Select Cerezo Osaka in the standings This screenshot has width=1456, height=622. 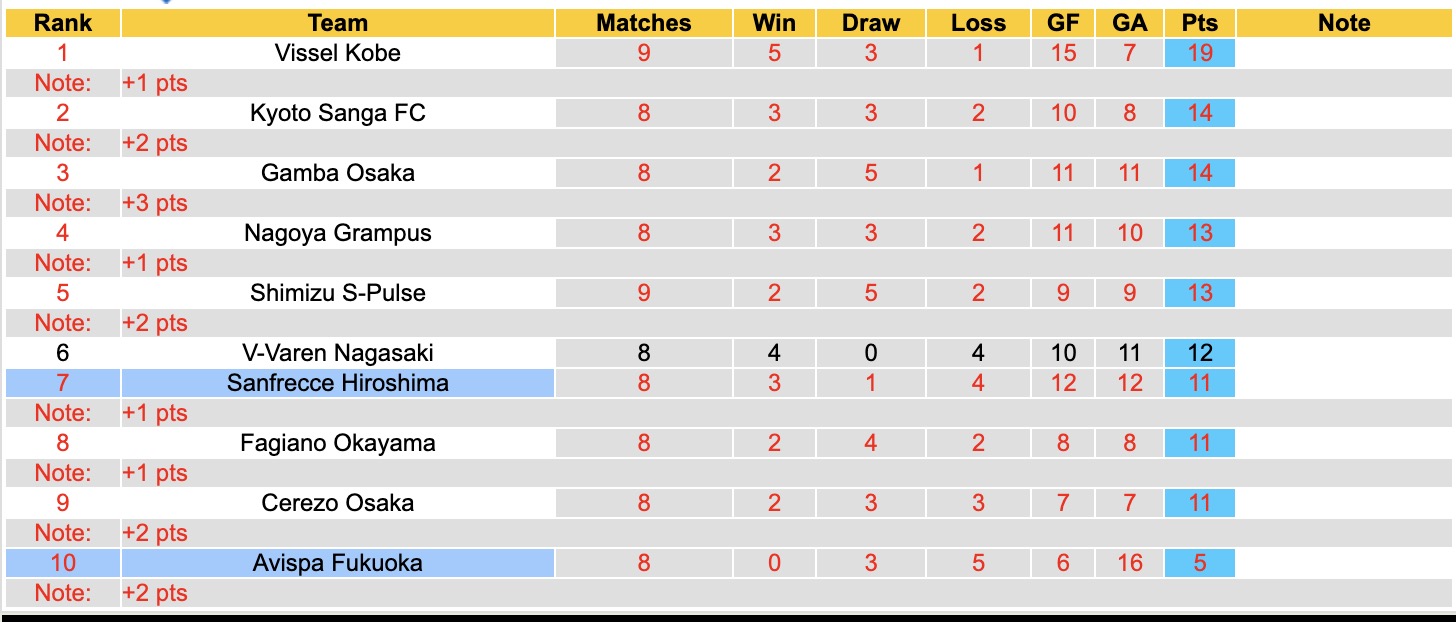(338, 503)
